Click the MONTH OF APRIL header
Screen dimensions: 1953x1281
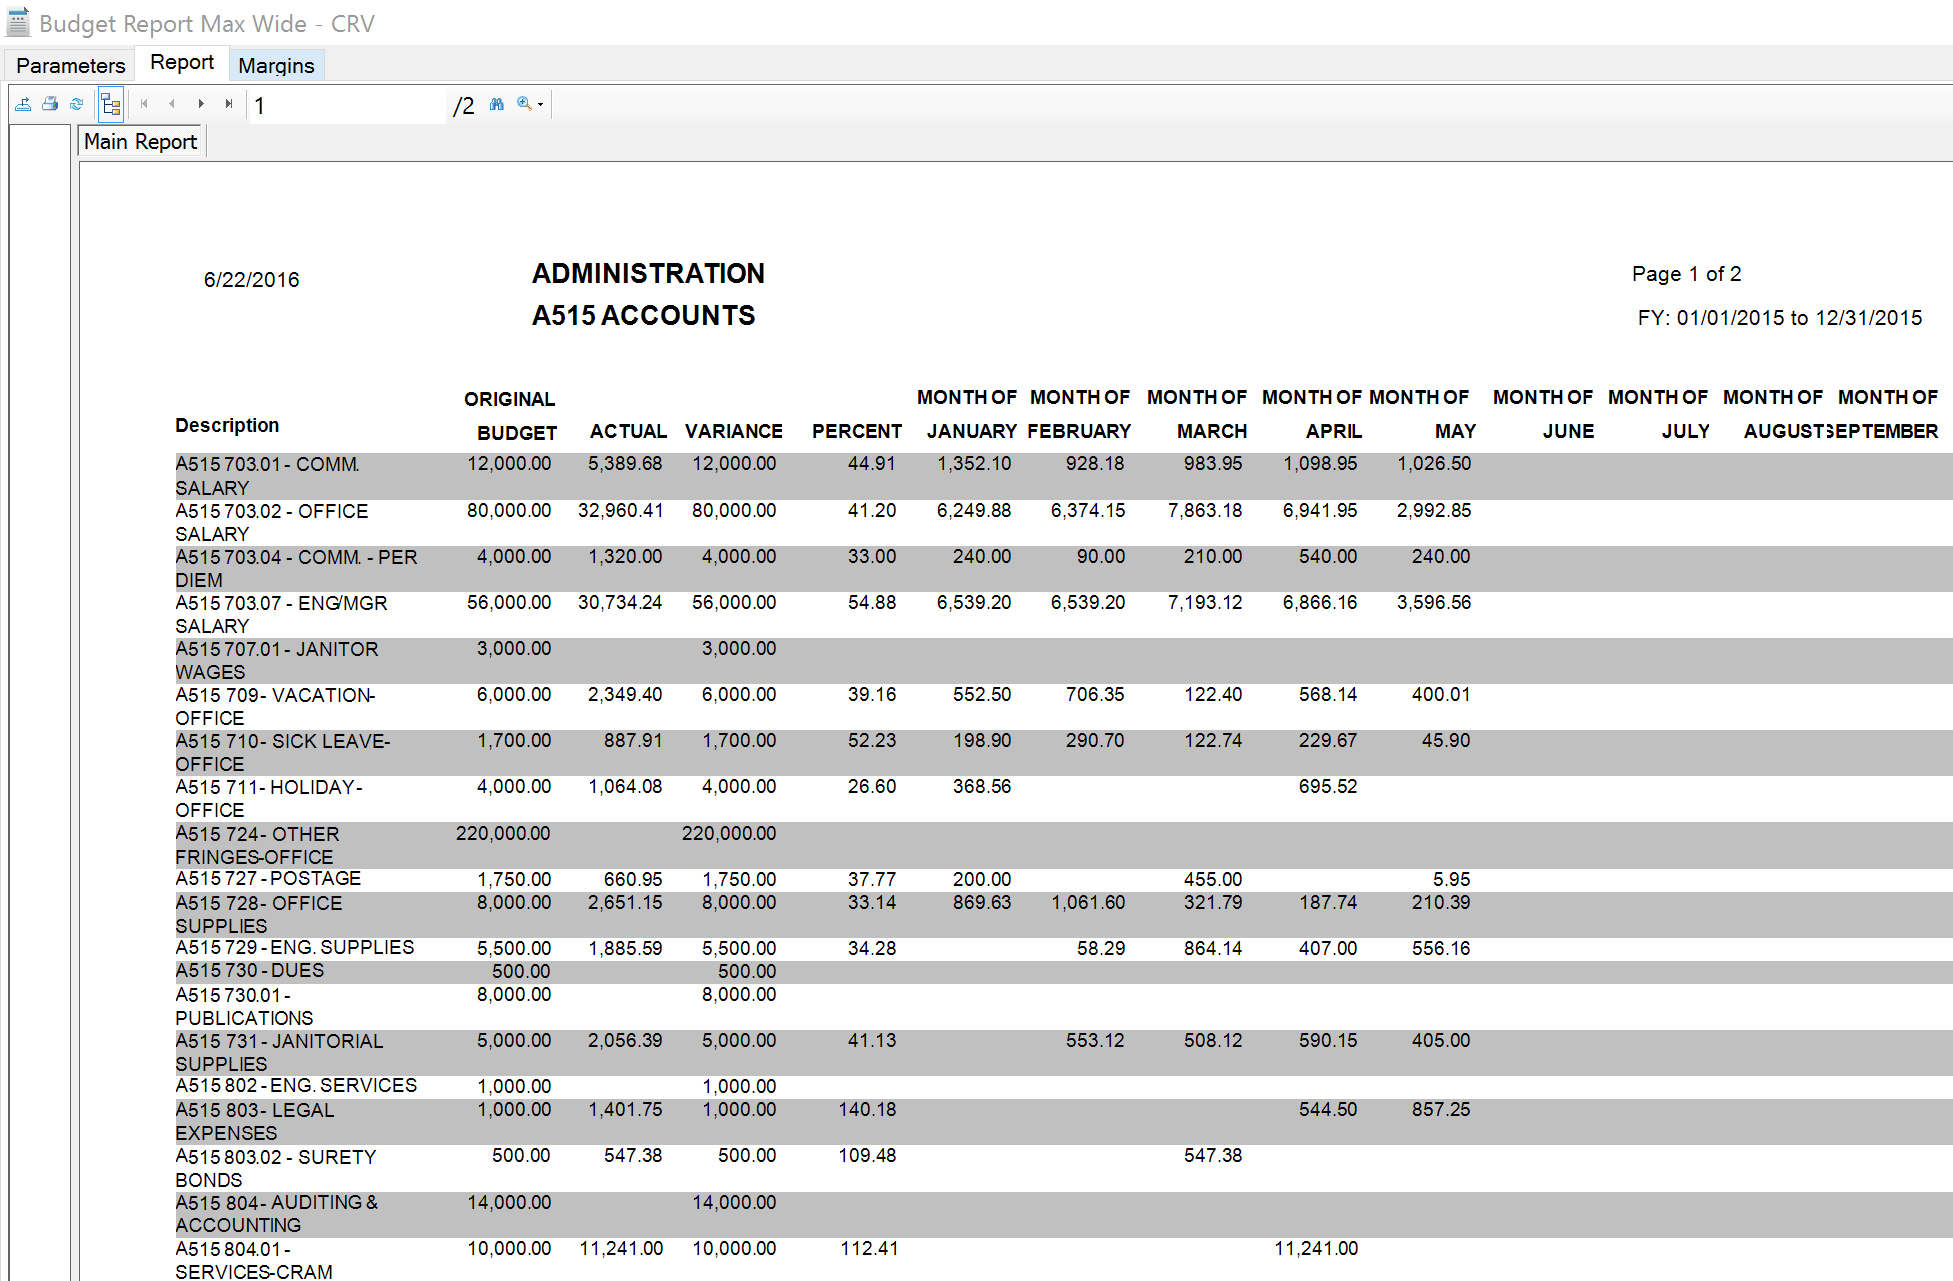(x=1312, y=414)
